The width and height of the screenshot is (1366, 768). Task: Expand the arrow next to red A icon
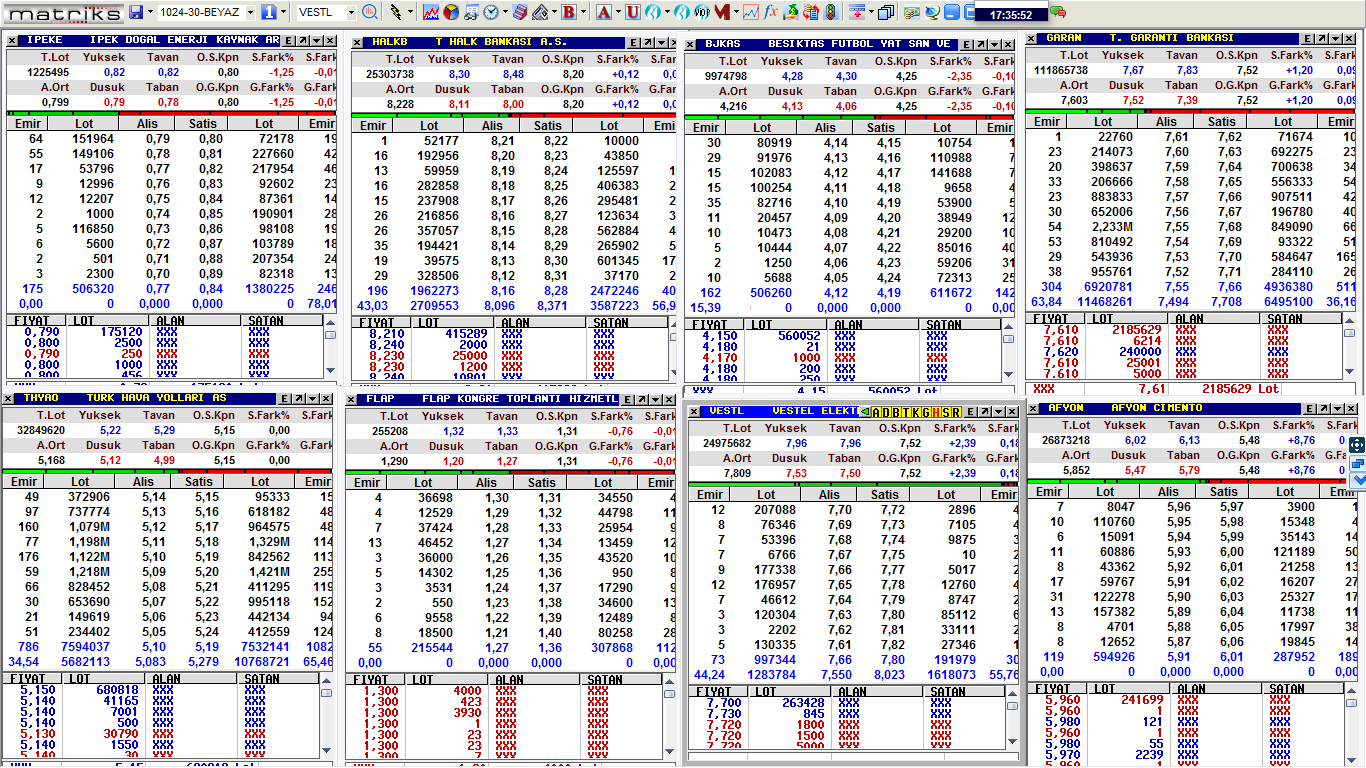click(x=617, y=12)
